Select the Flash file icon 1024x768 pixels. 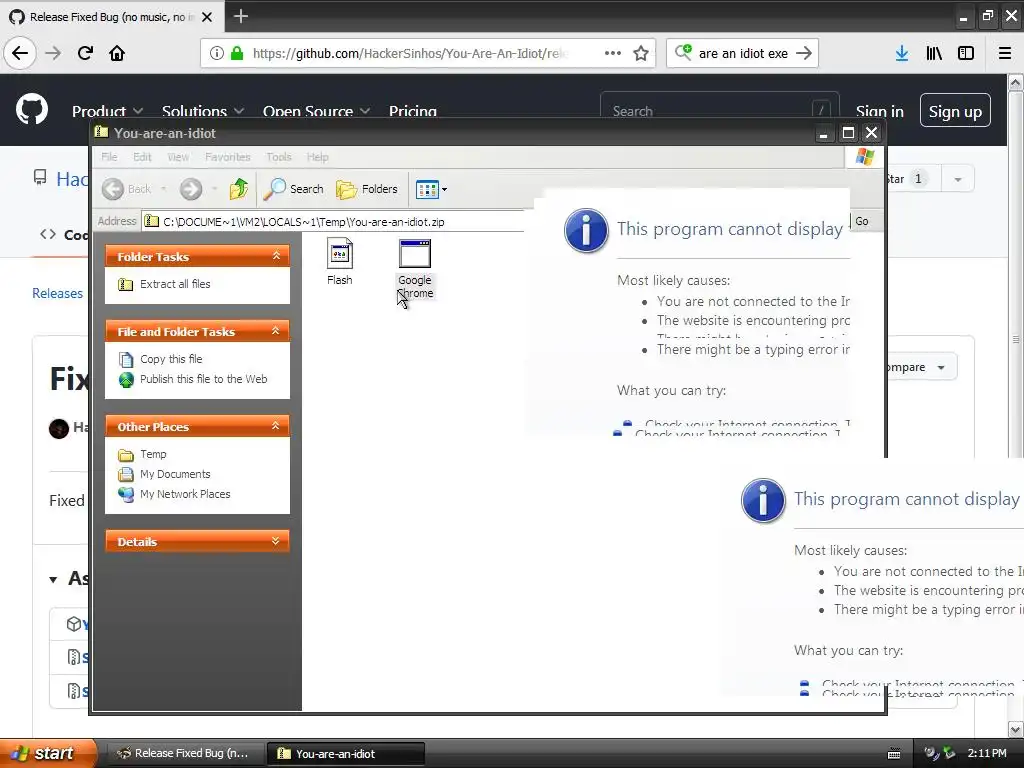pyautogui.click(x=340, y=263)
